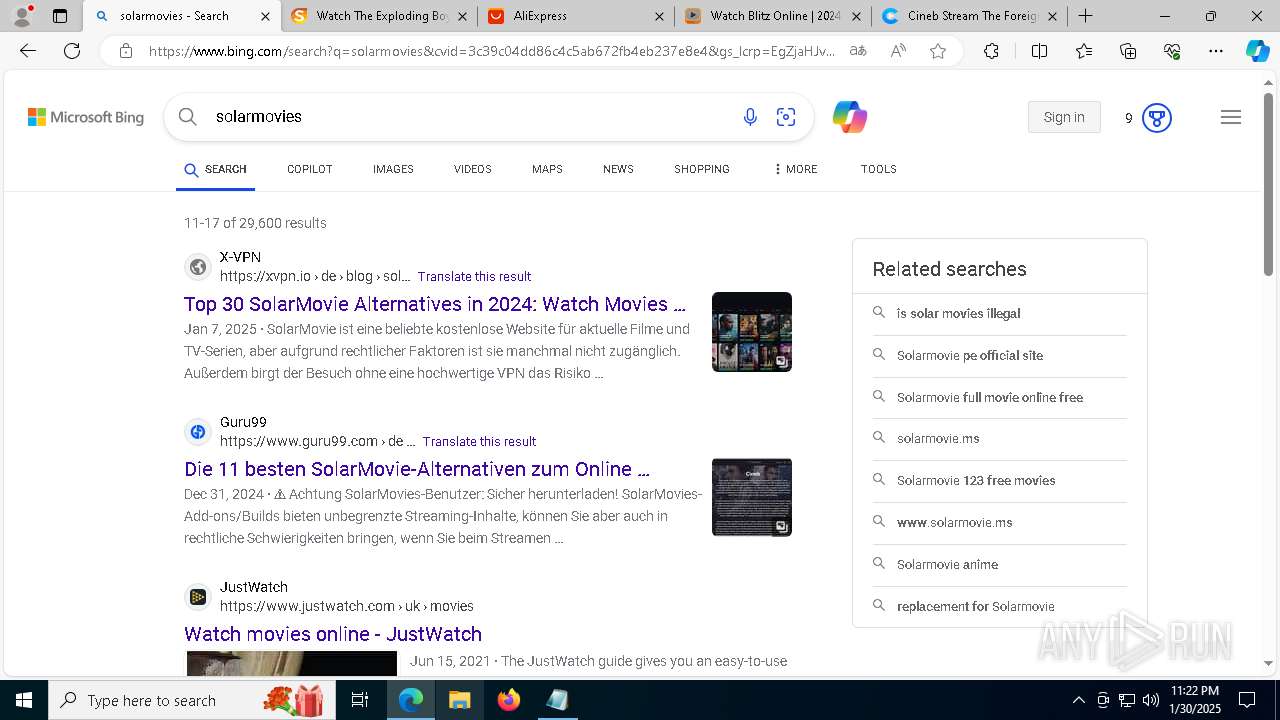This screenshot has height=720, width=1280.
Task: Open the Favorites list icon
Action: click(1084, 51)
